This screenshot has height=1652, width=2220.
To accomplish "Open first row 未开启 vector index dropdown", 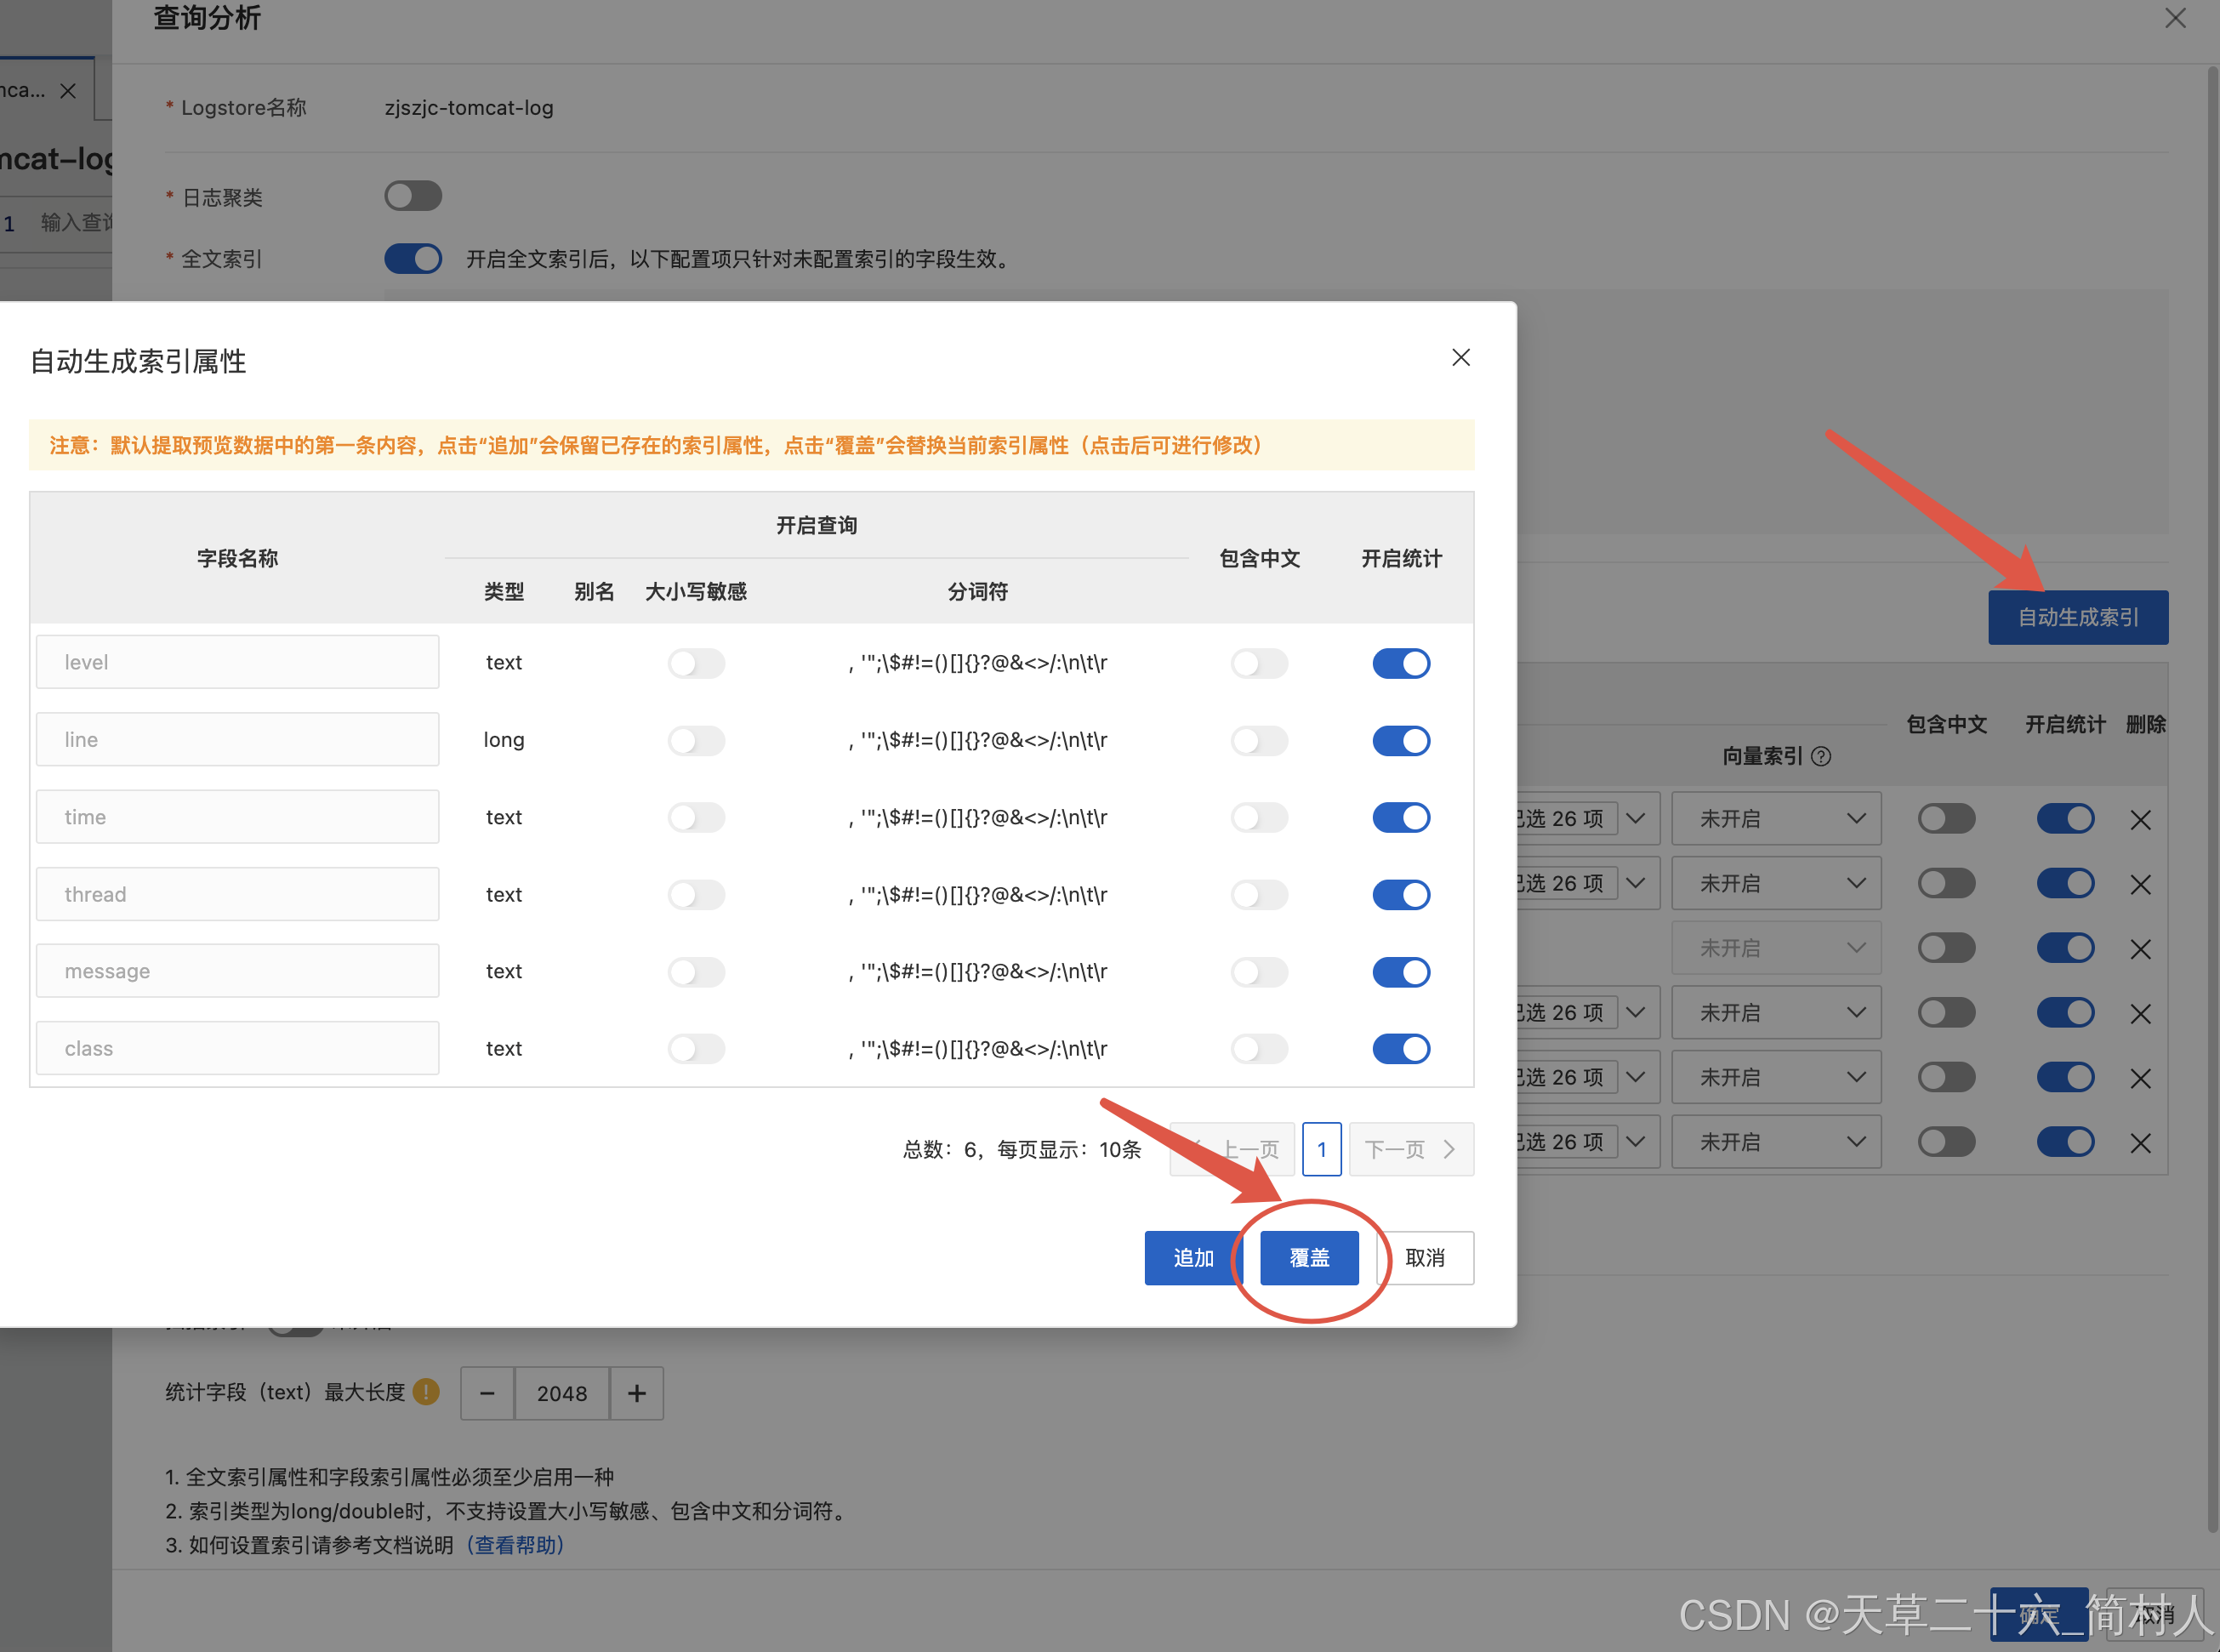I will 1776,819.
